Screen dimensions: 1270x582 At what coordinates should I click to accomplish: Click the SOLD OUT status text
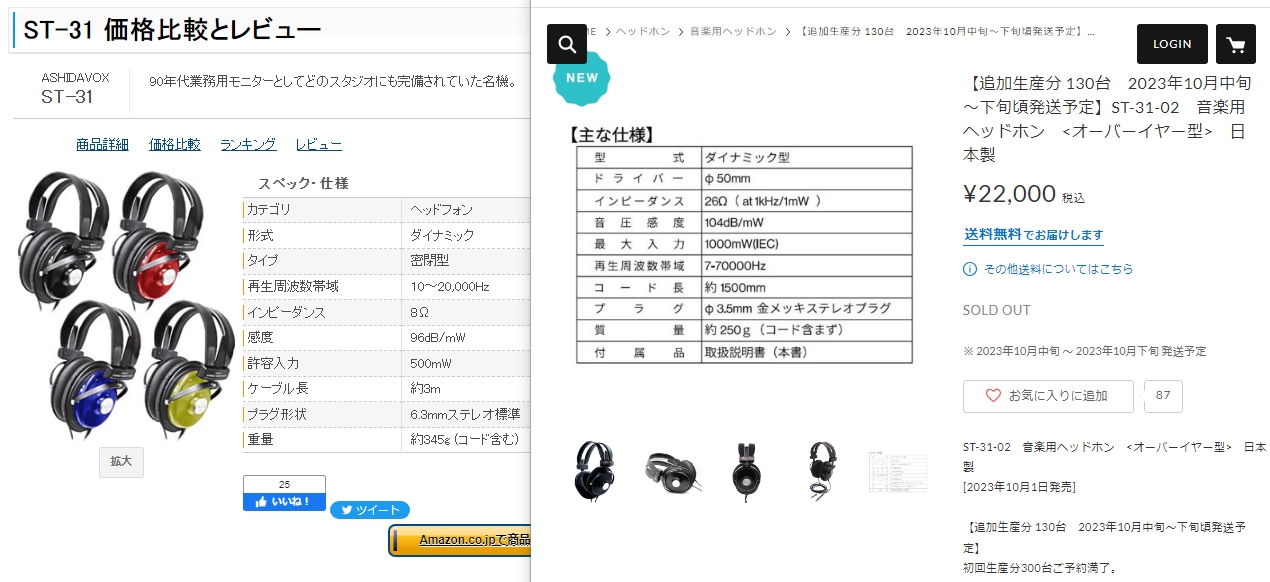pyautogui.click(x=996, y=310)
